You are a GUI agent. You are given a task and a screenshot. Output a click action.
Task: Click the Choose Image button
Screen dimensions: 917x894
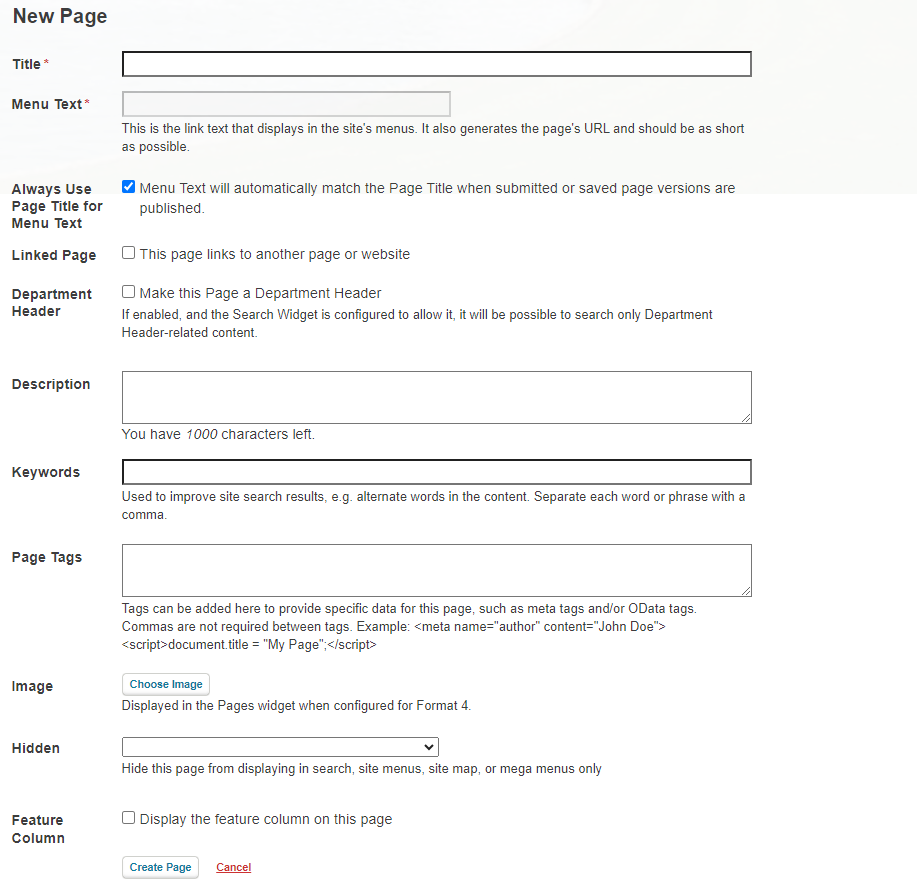coord(166,684)
